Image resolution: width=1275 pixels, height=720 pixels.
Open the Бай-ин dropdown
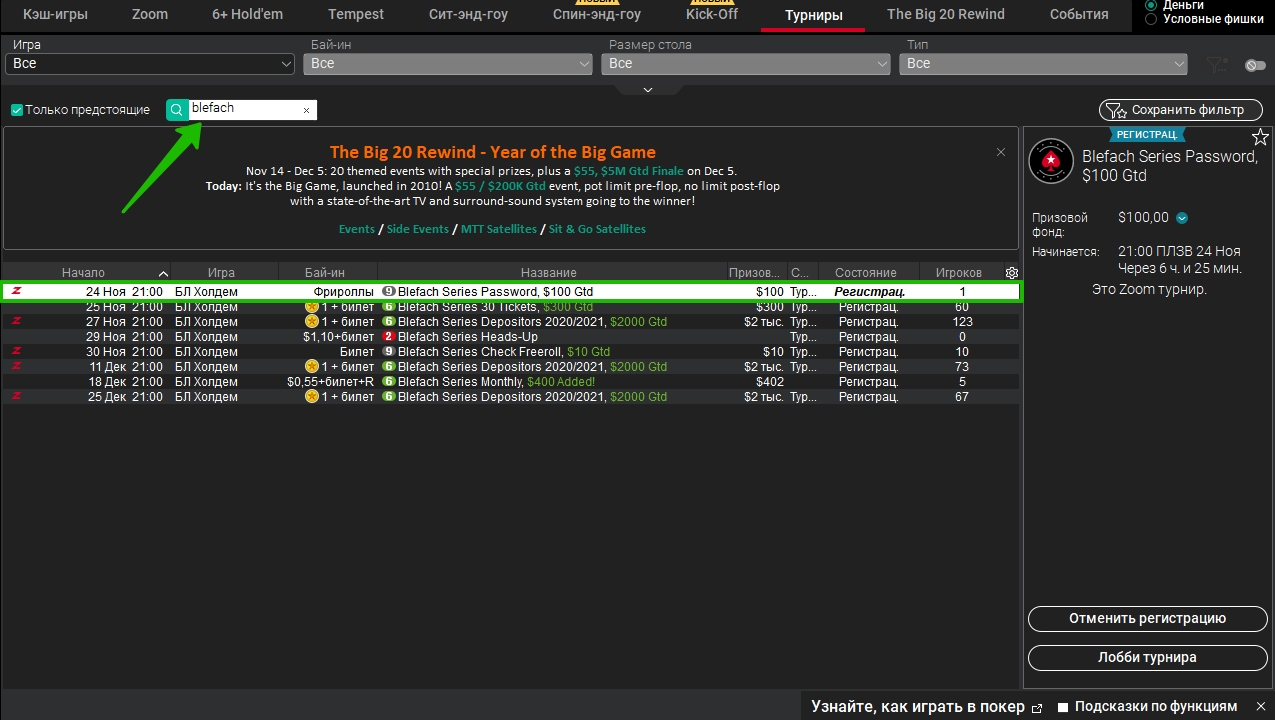(x=448, y=64)
